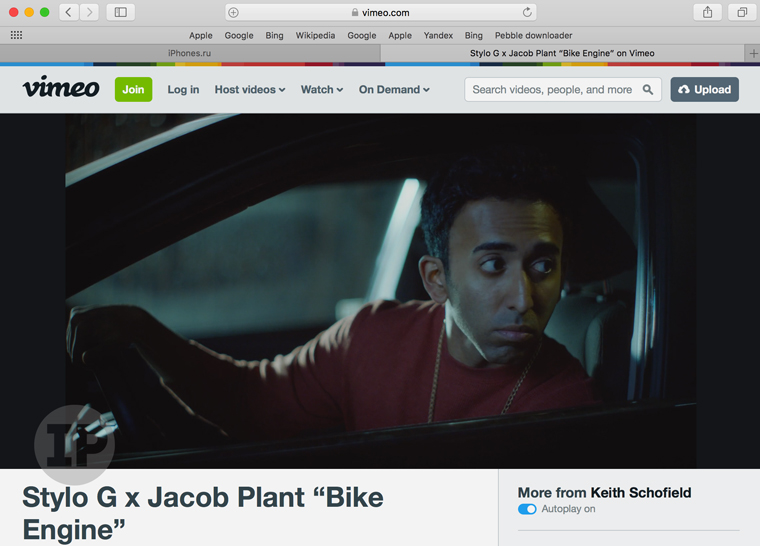The image size is (760, 546).
Task: Click the Upload button
Action: click(705, 89)
